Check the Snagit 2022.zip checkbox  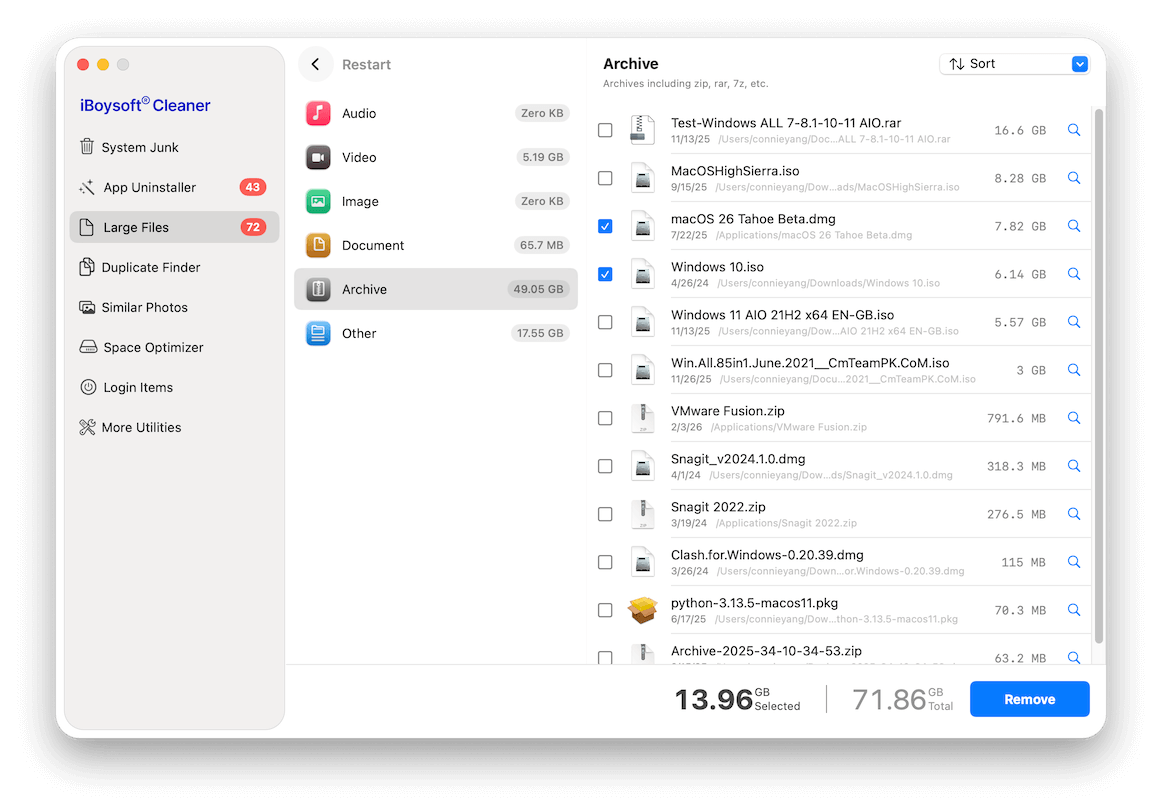(605, 514)
